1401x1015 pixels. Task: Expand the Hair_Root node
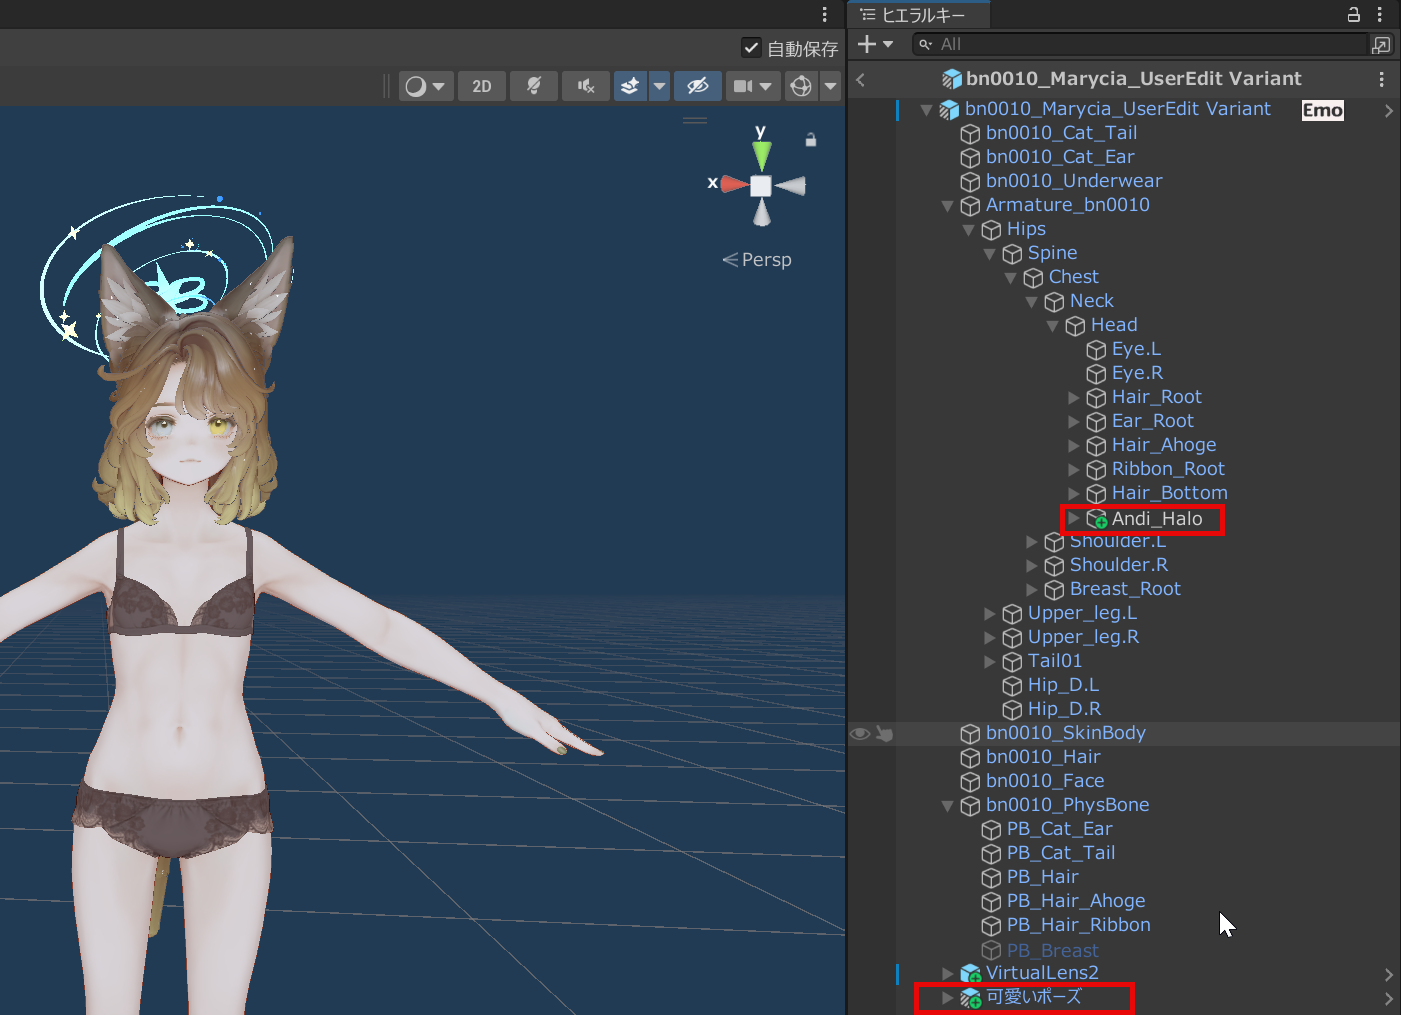coord(1074,398)
